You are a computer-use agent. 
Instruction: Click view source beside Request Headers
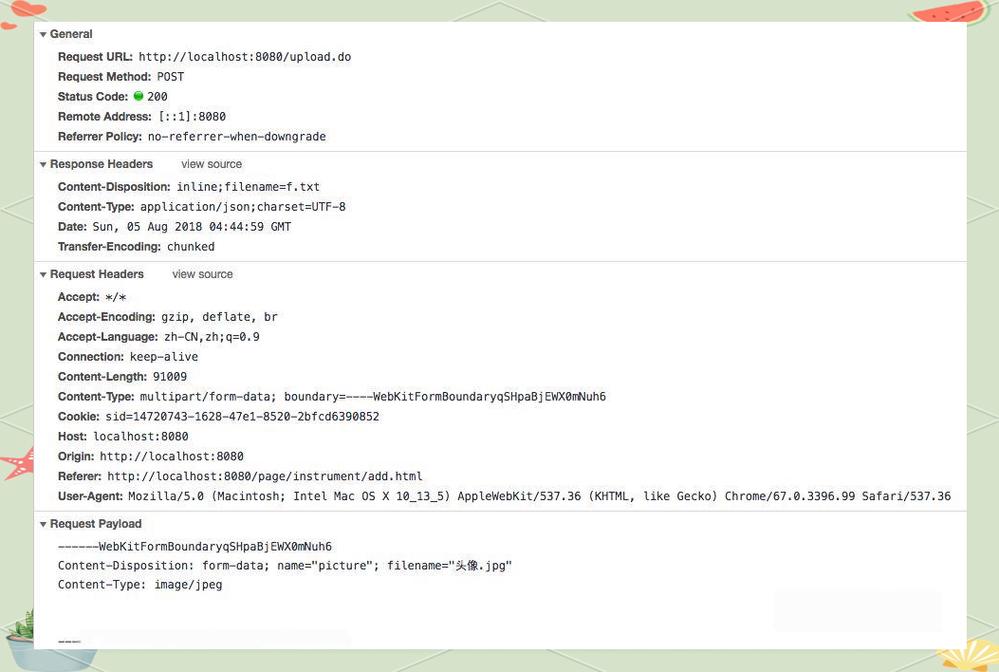pos(203,275)
